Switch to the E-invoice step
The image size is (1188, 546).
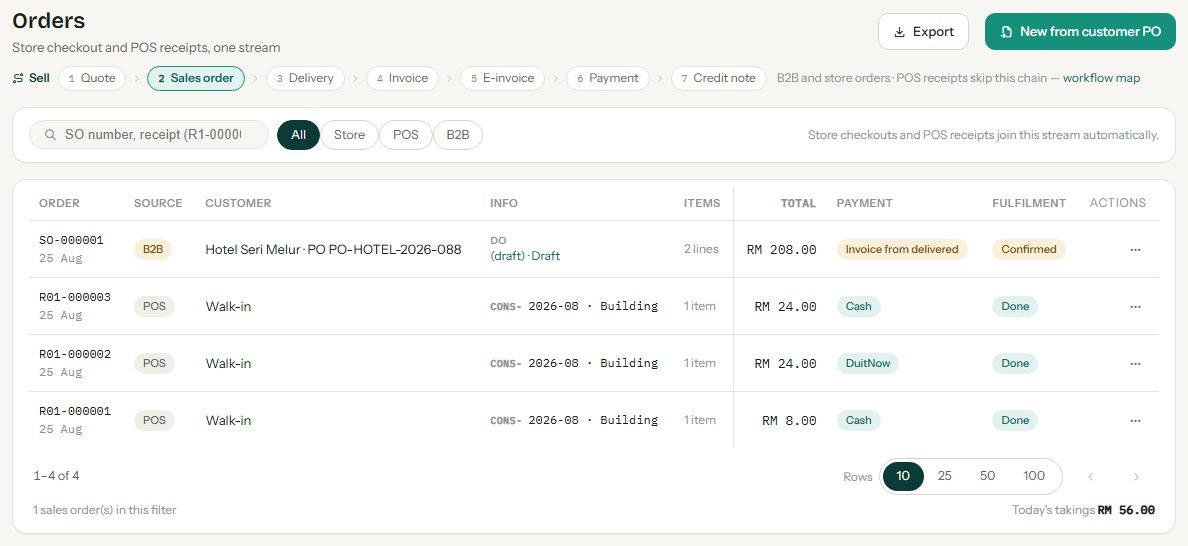click(502, 78)
